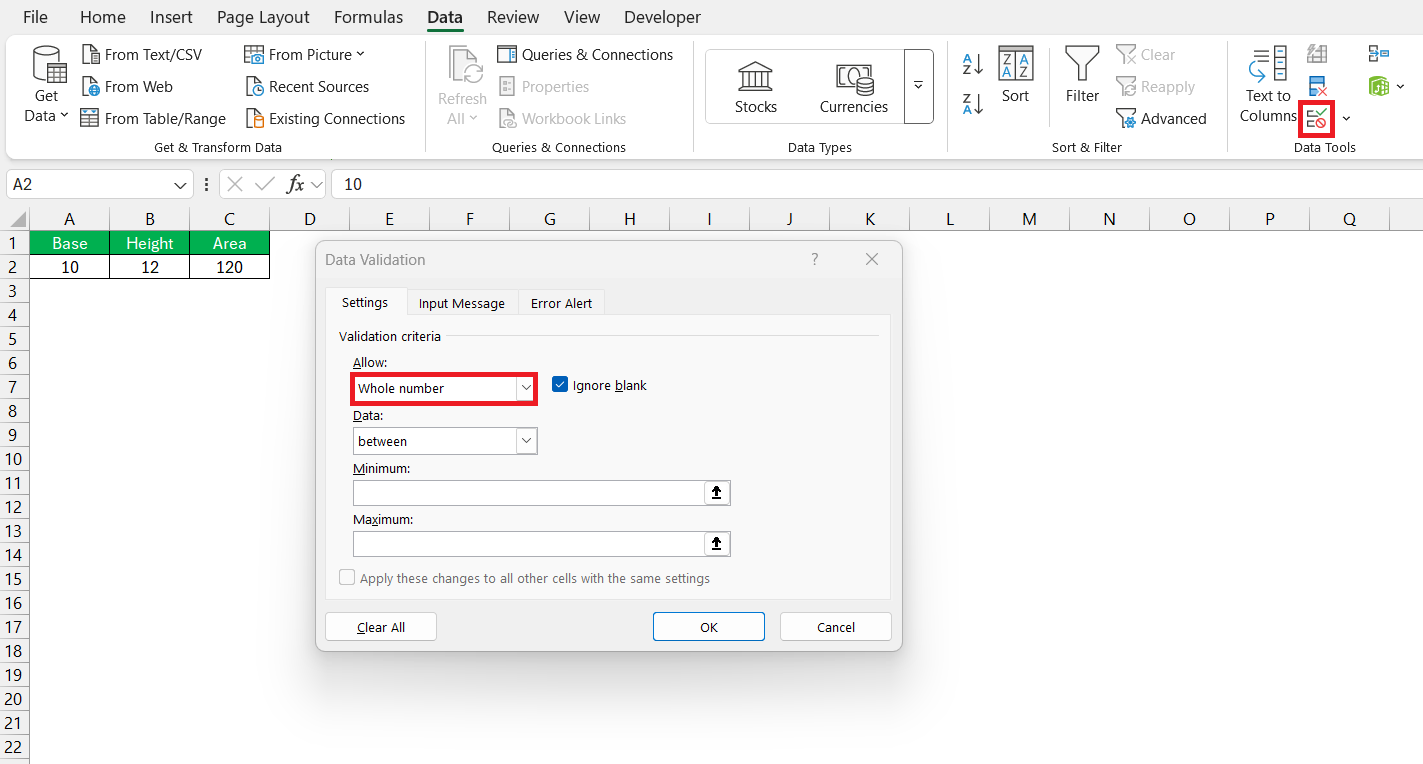Select the Area header cell
The width and height of the screenshot is (1423, 764).
coord(230,243)
